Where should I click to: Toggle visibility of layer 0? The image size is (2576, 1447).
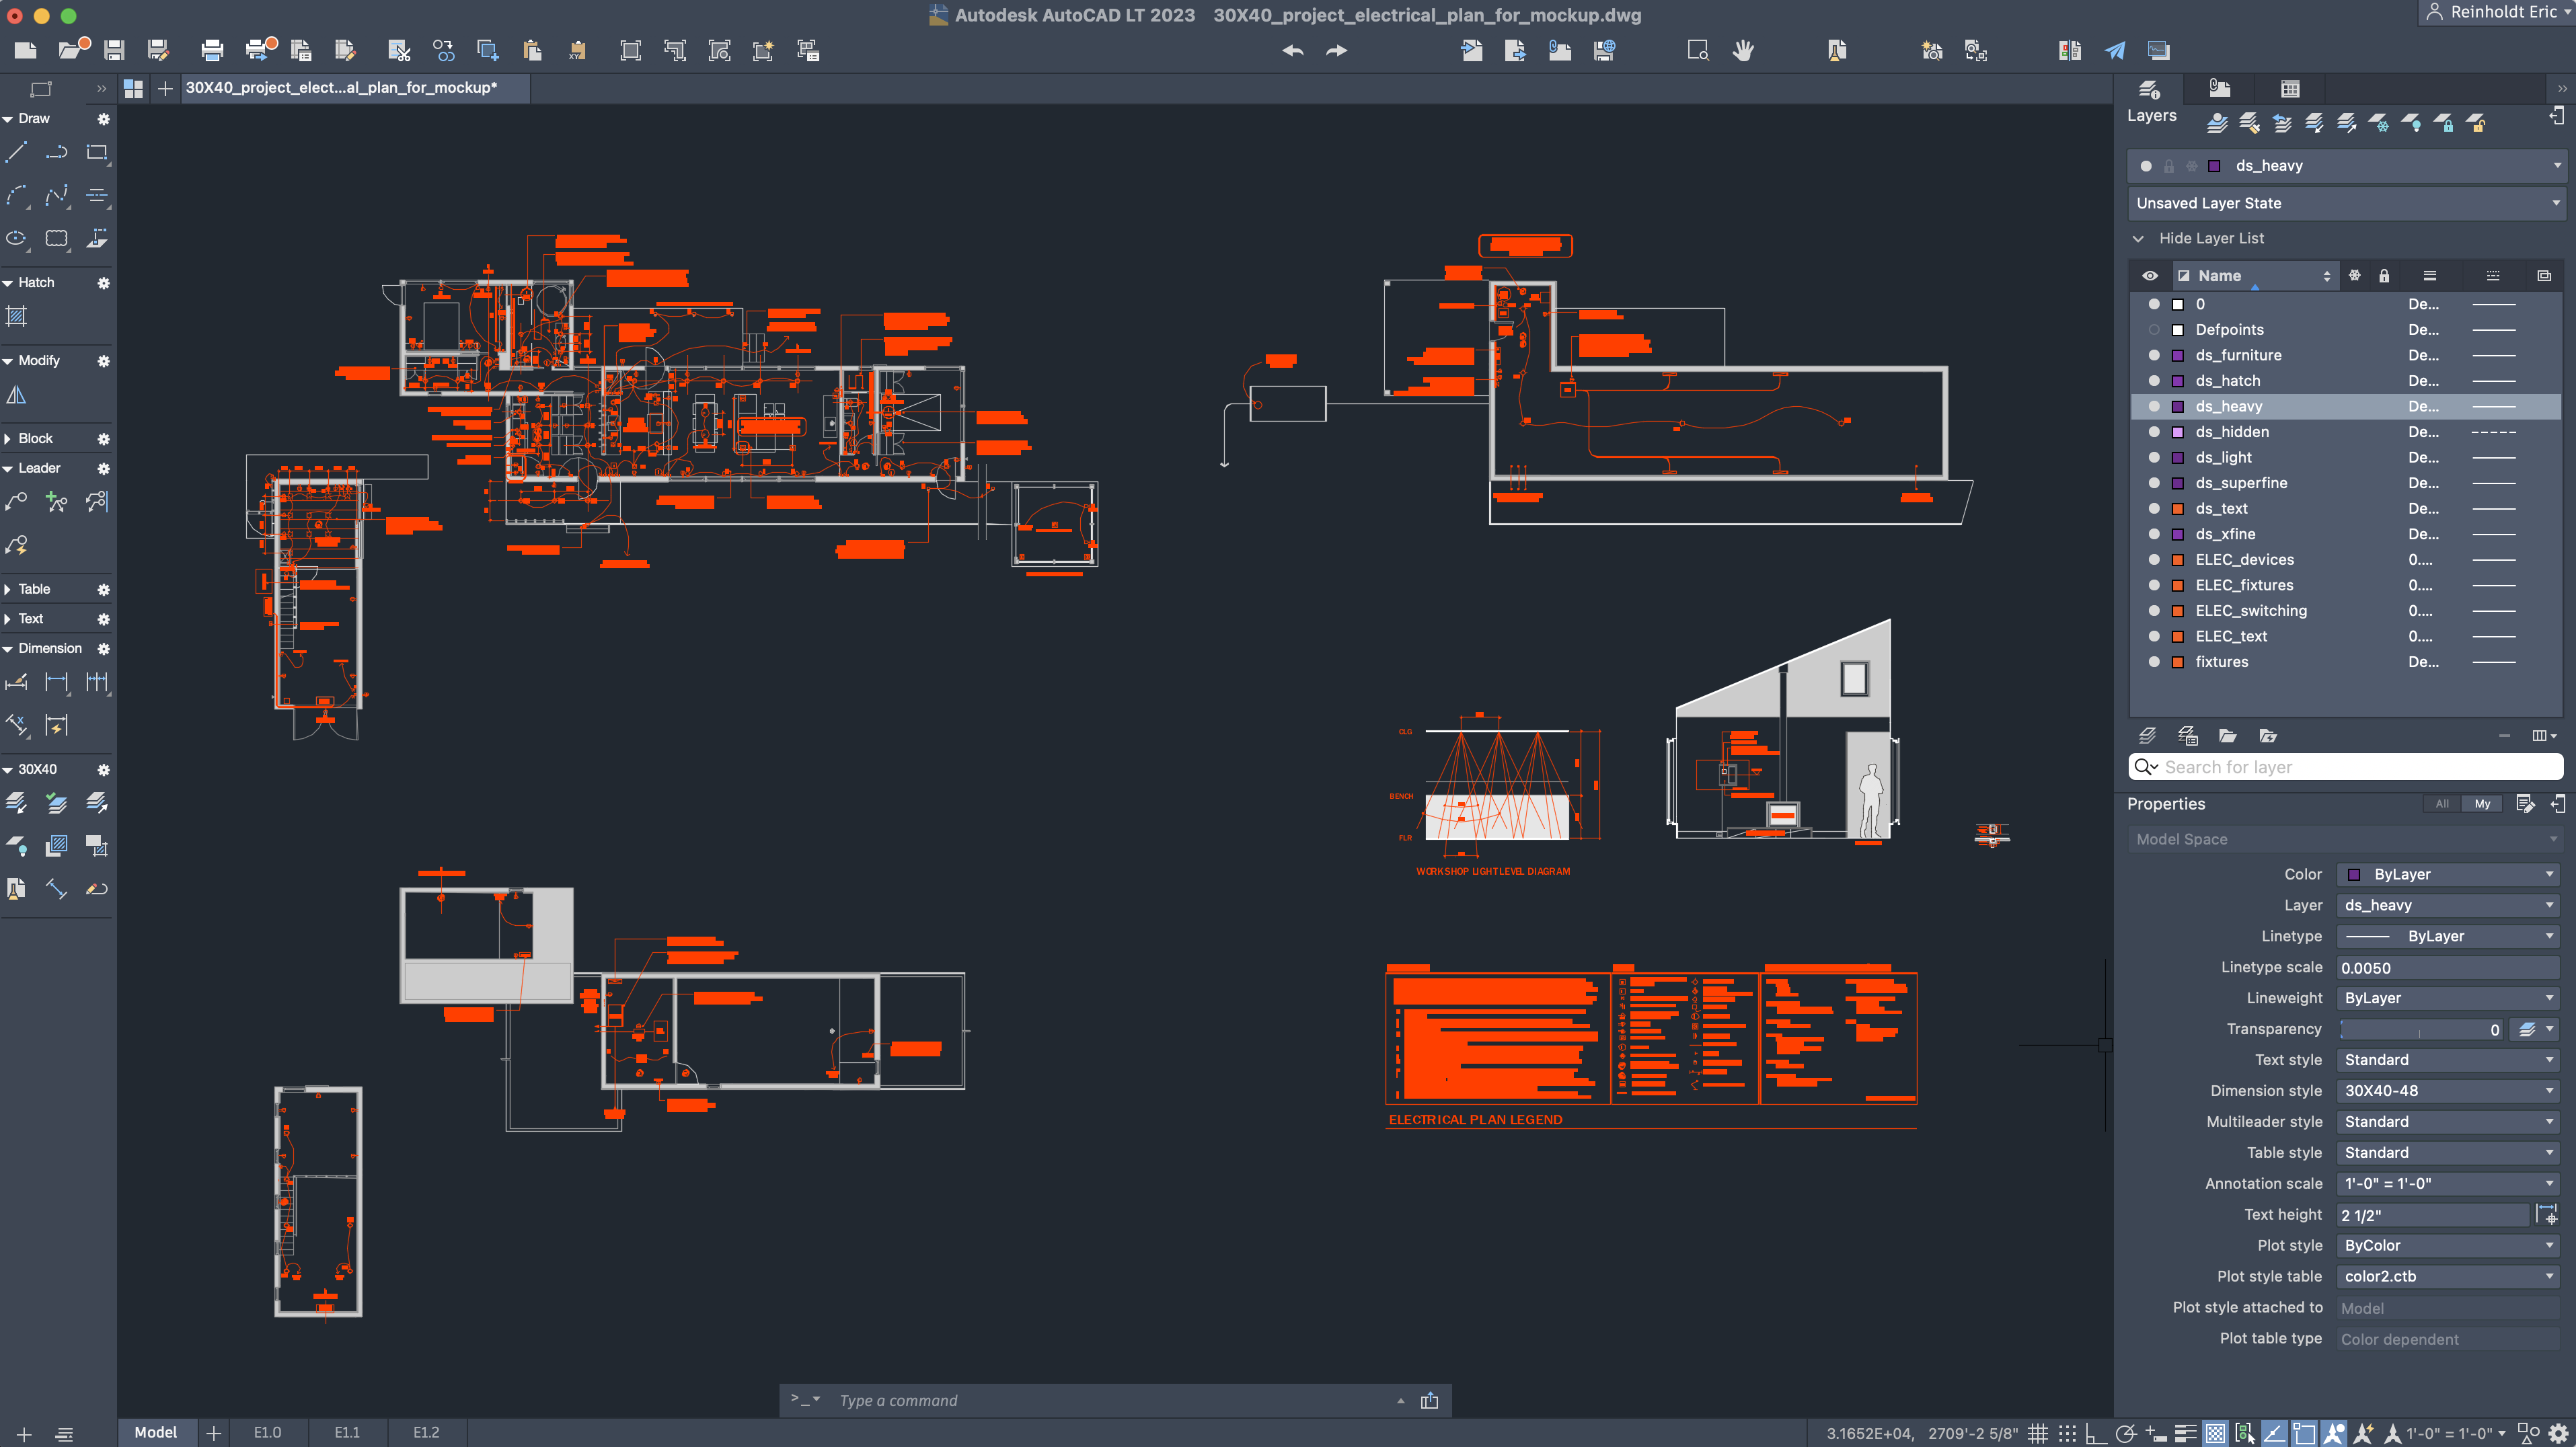point(2153,304)
